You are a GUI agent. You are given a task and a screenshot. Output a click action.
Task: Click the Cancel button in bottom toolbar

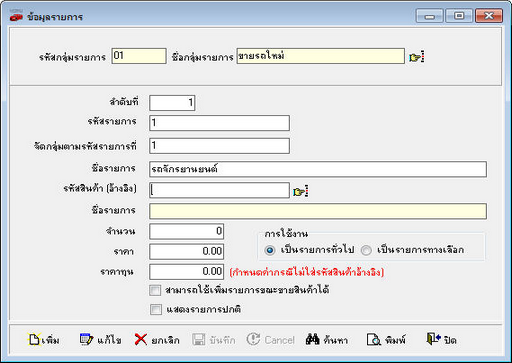pyautogui.click(x=271, y=340)
